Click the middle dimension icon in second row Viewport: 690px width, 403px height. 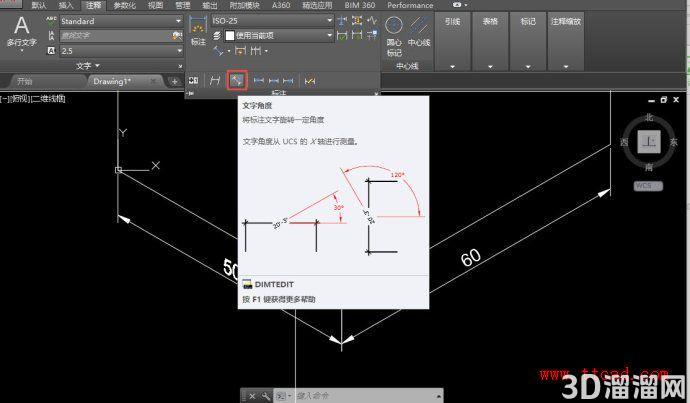[x=357, y=35]
